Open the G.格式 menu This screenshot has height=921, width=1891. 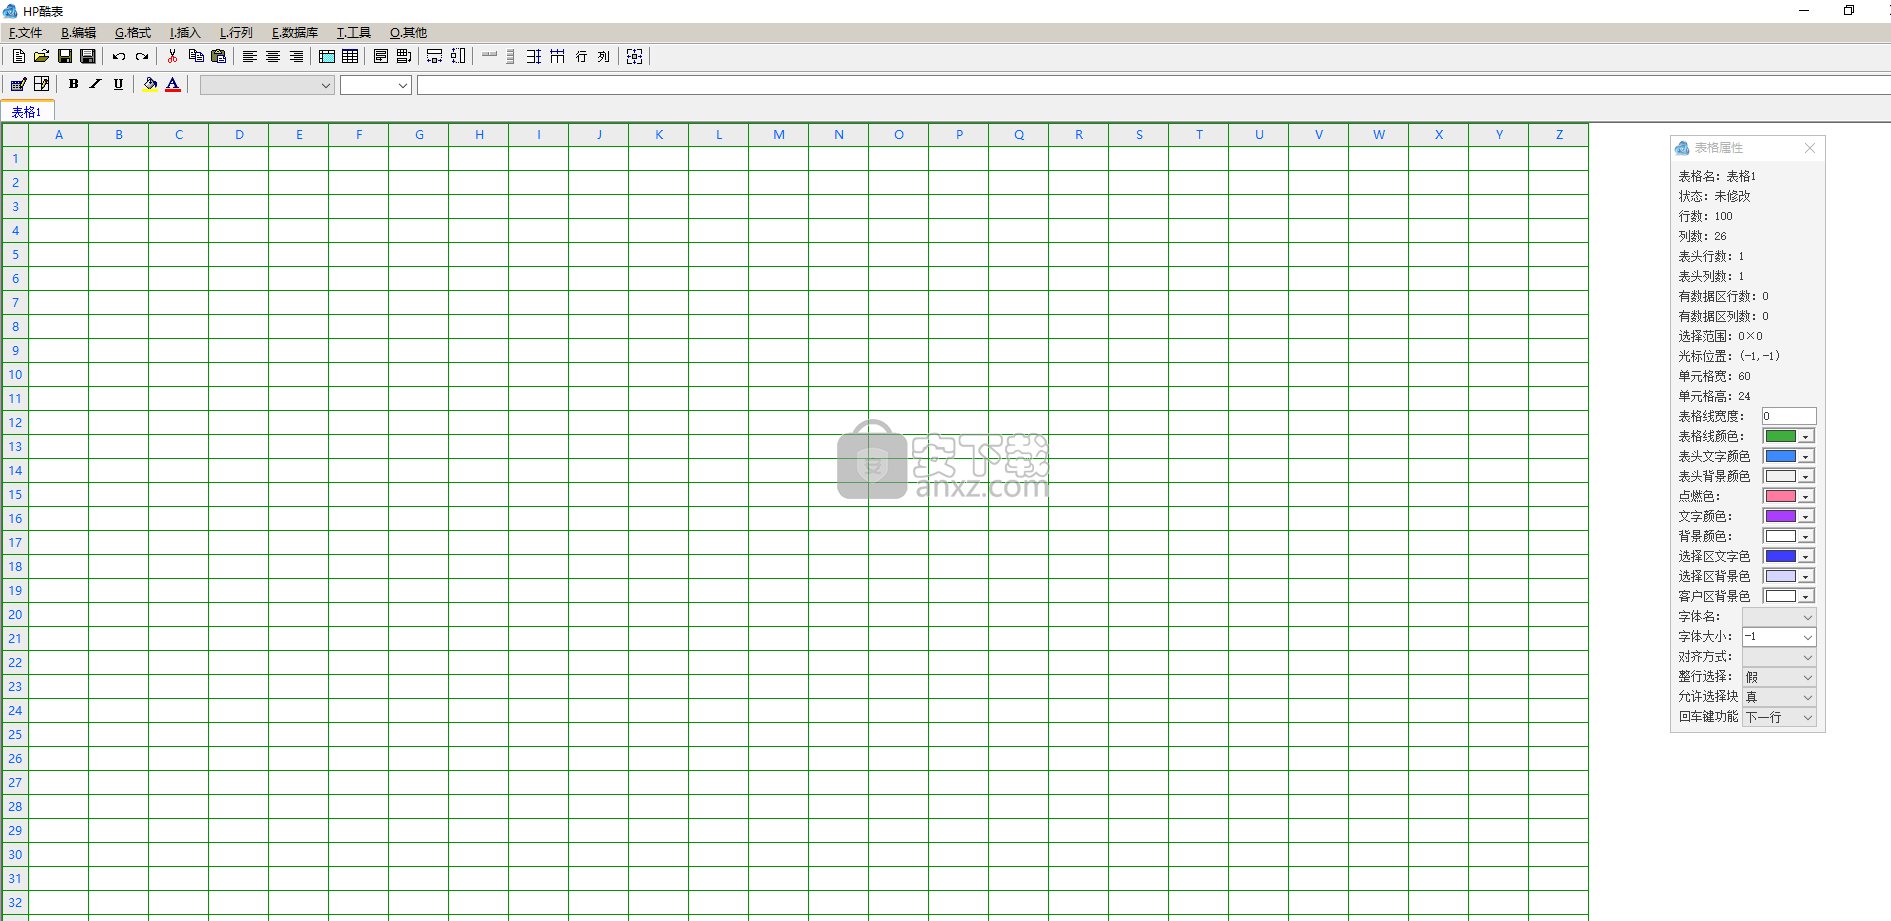132,33
